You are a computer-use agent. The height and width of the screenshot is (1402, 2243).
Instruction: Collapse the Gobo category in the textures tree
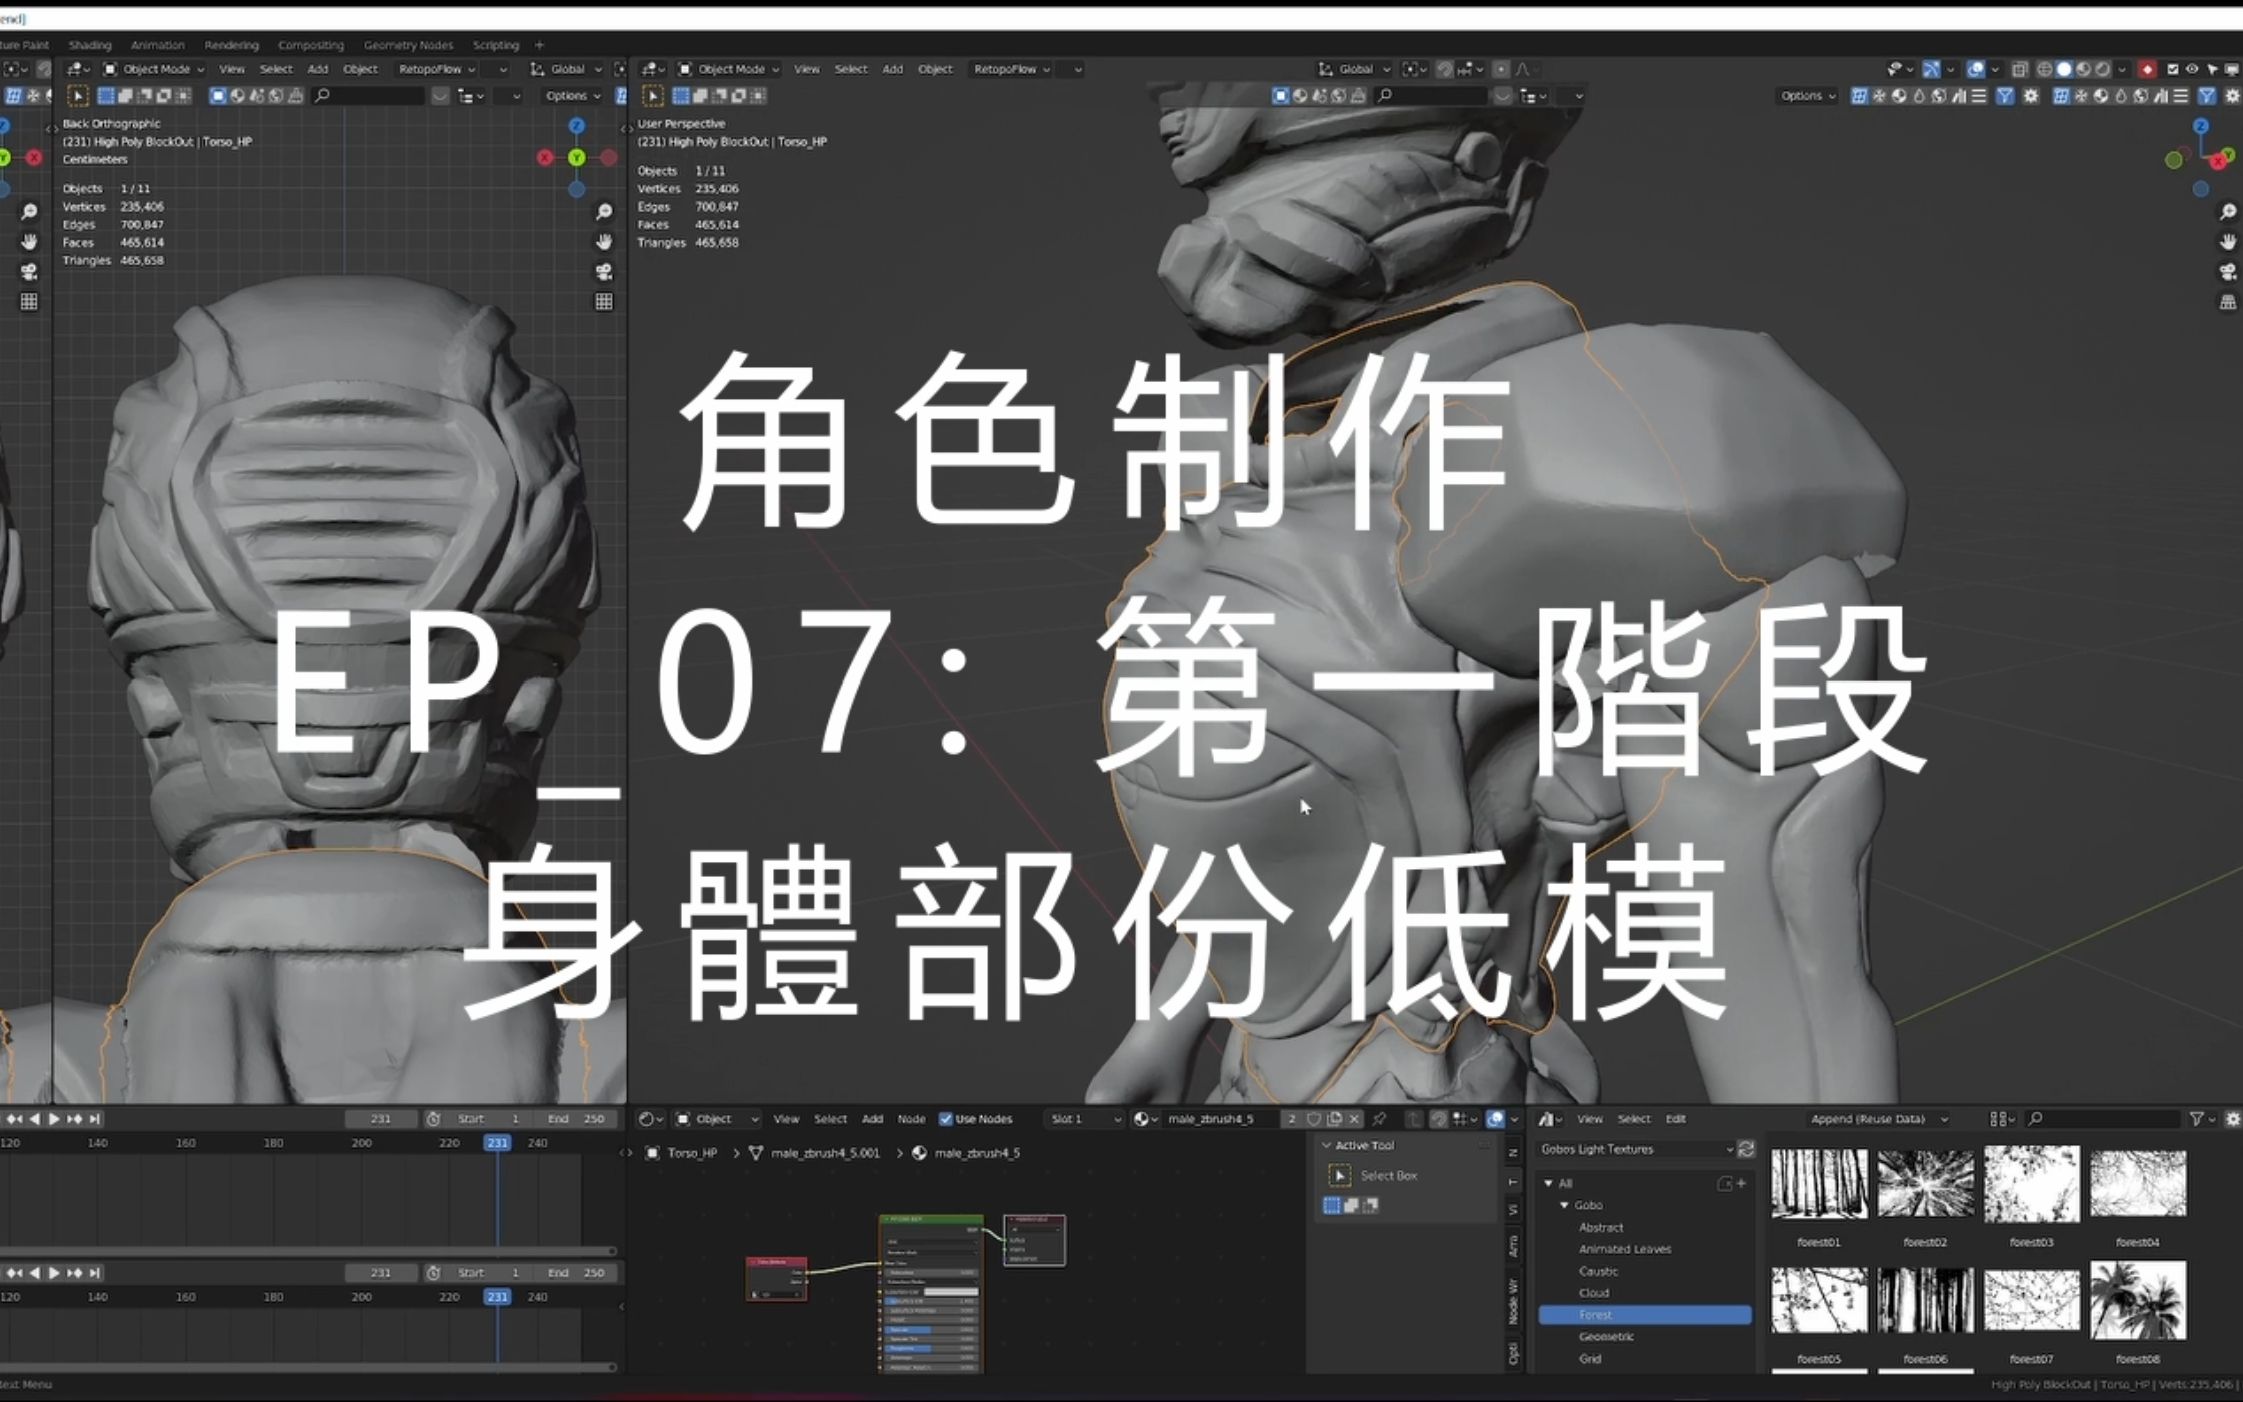[1565, 1205]
